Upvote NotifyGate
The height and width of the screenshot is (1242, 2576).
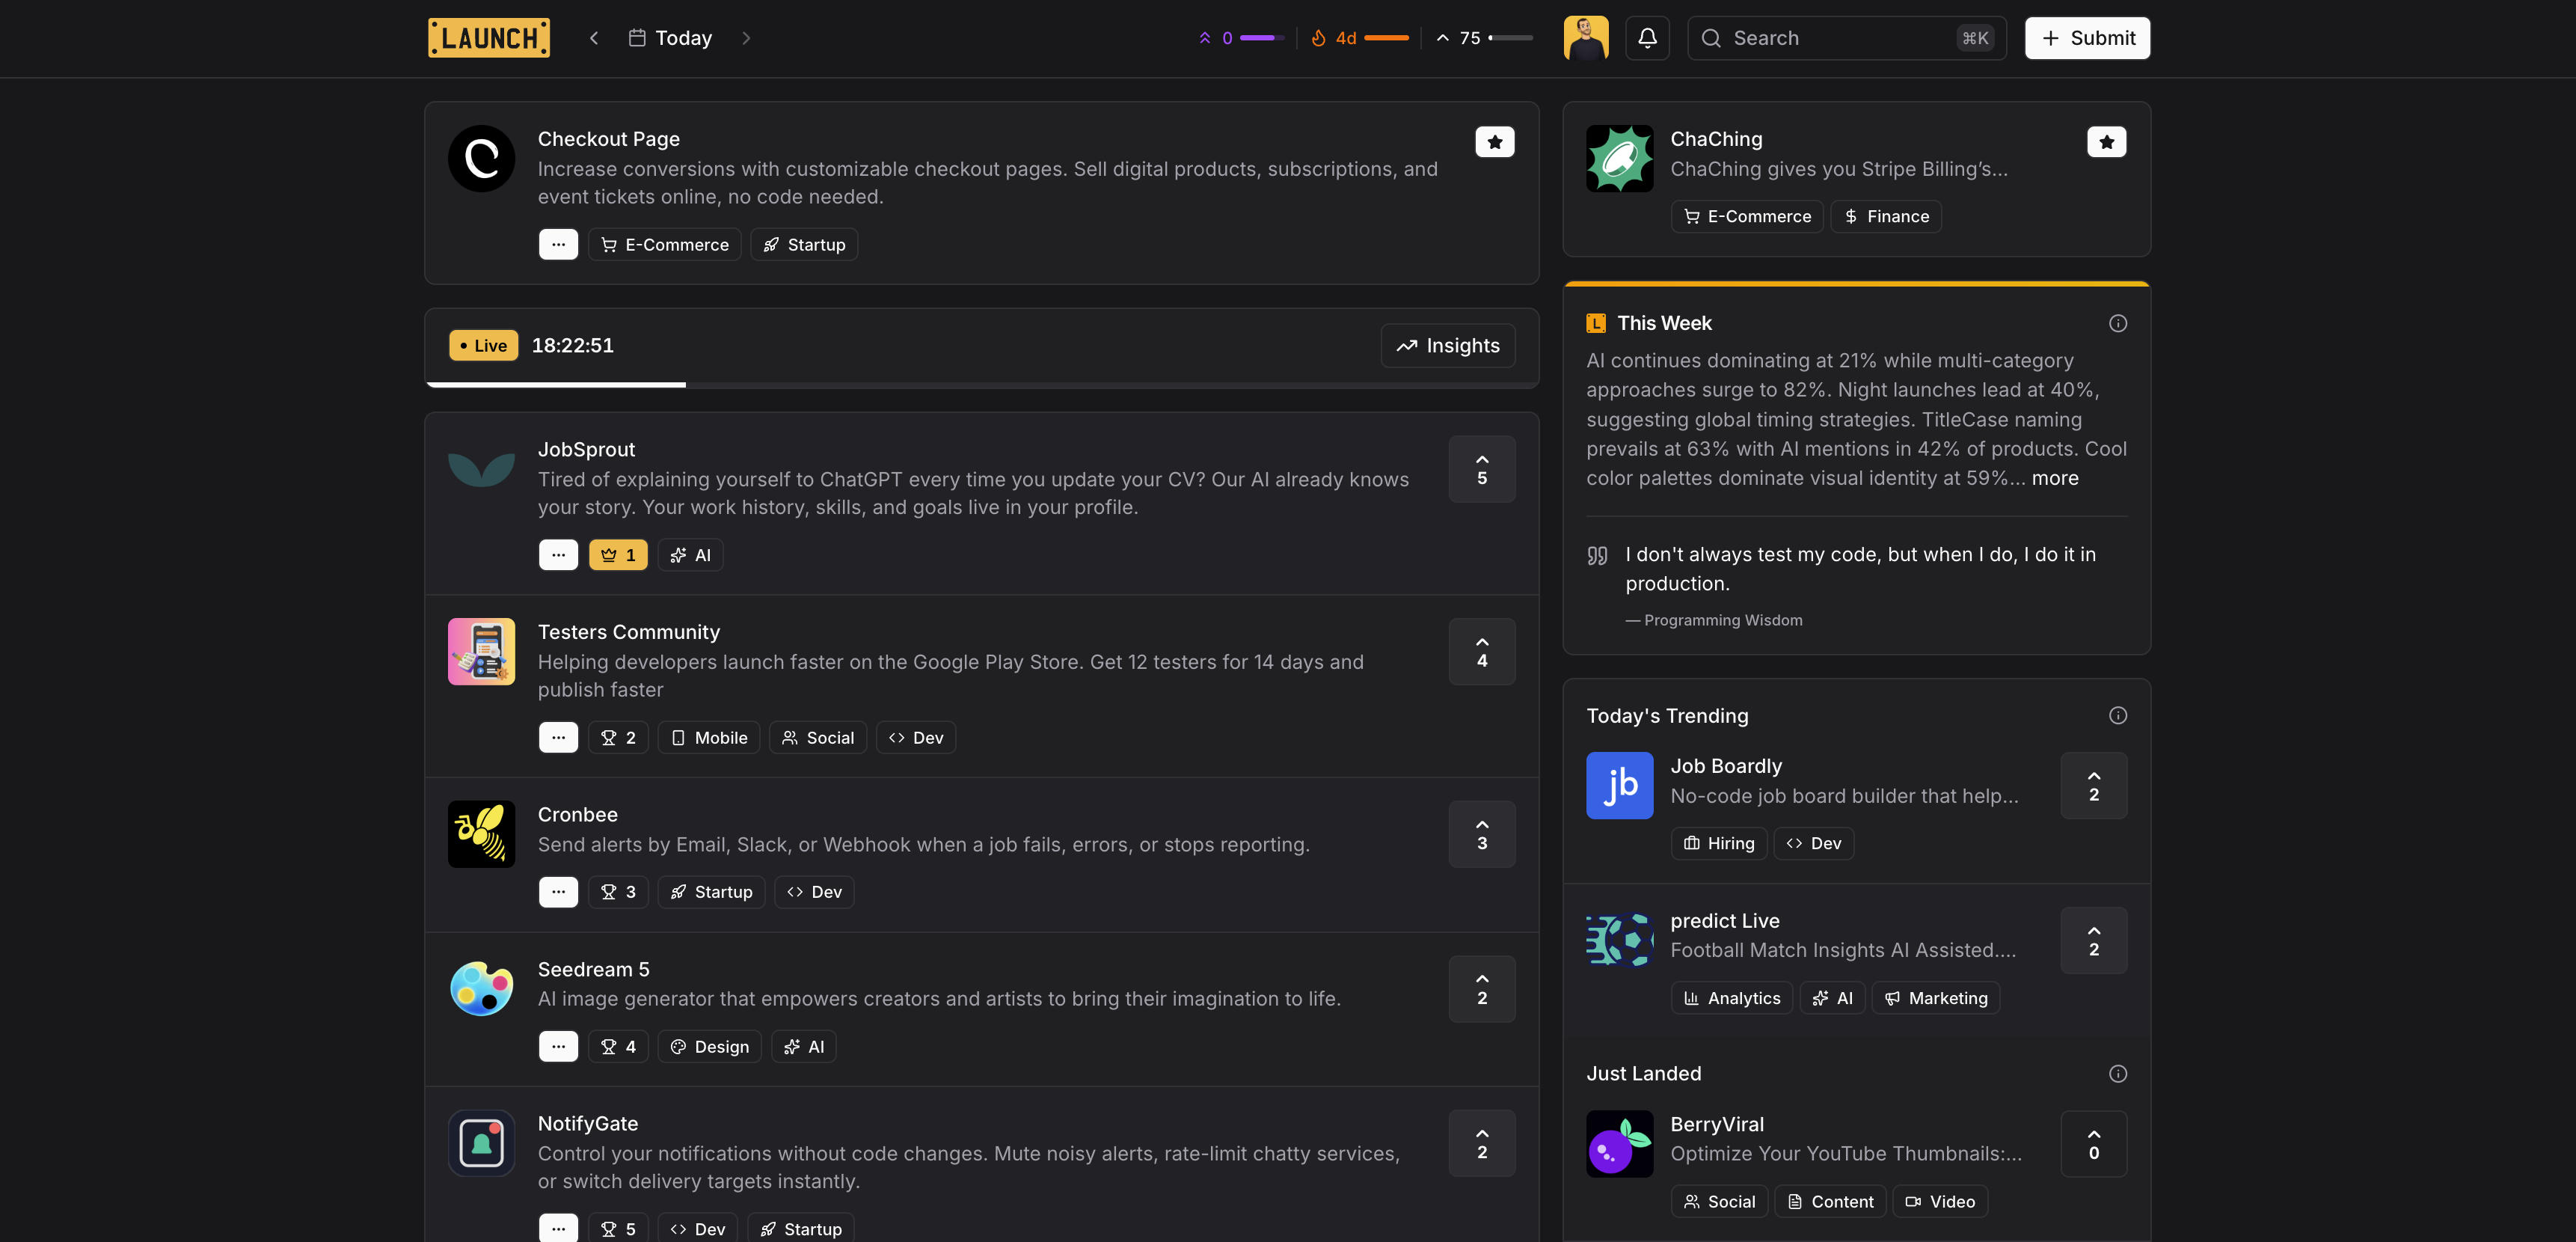pyautogui.click(x=1481, y=1143)
